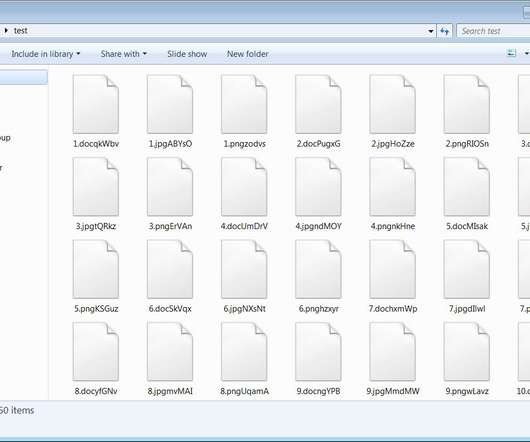Click the test folder in address path
This screenshot has height=442, width=530.
click(x=21, y=31)
